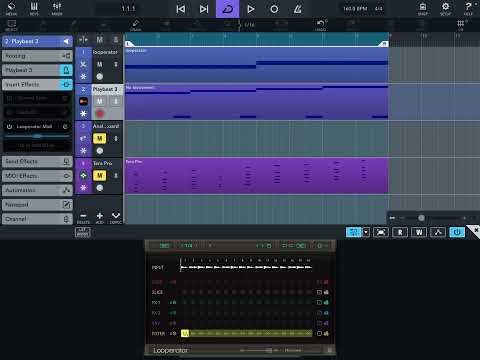Collapse the Insert Effects section
The width and height of the screenshot is (480, 360).
click(37, 84)
